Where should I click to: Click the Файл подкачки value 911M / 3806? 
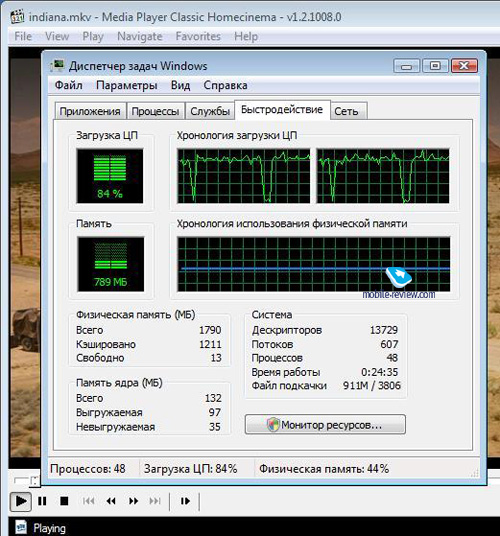371,386
